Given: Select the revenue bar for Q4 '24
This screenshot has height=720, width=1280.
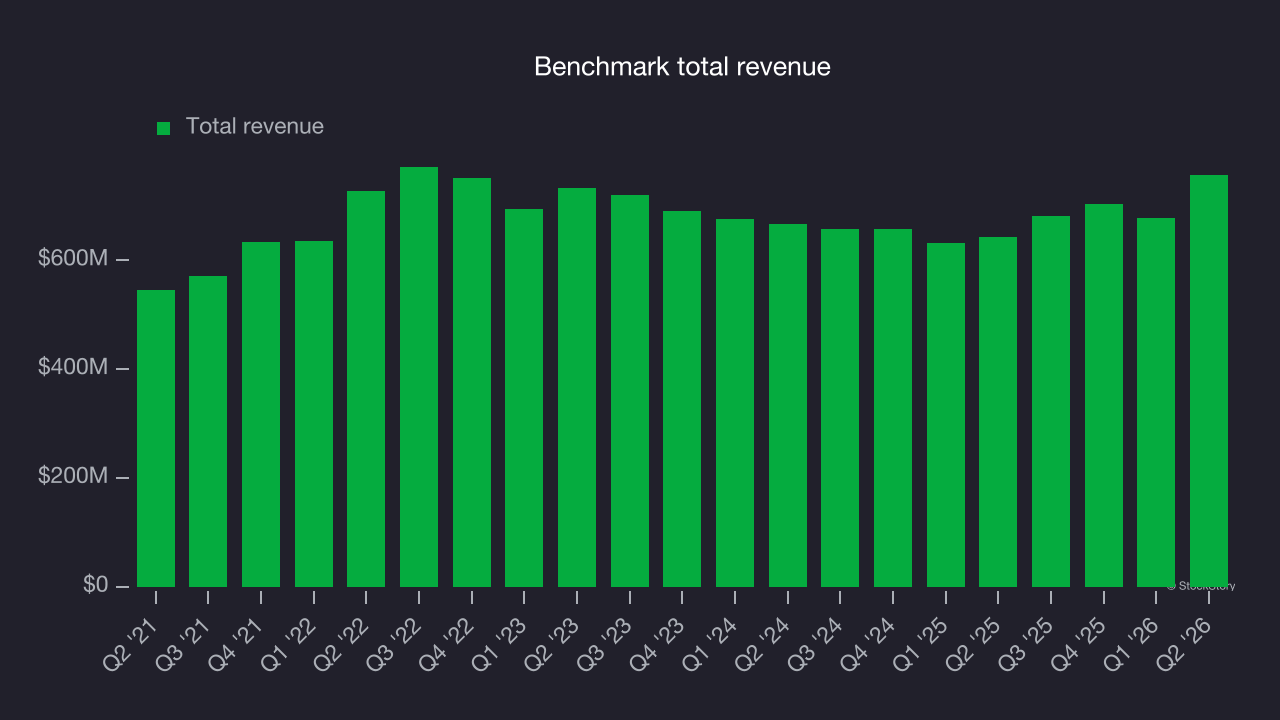Looking at the screenshot, I should pos(893,408).
